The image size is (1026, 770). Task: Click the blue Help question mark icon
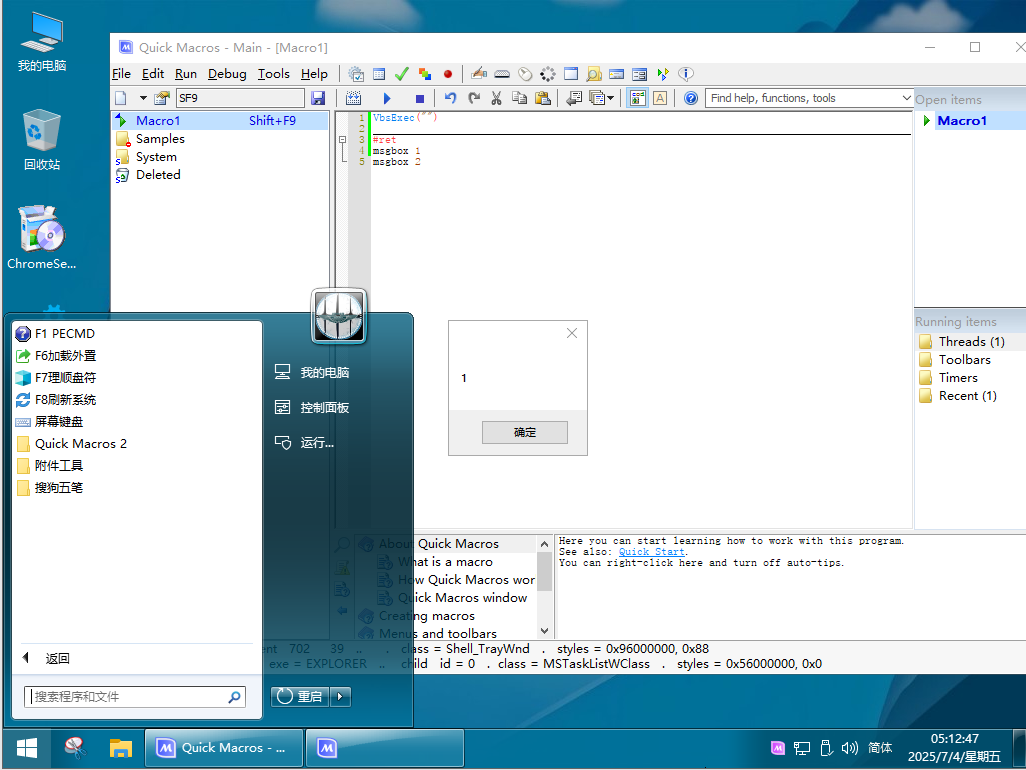click(x=691, y=98)
